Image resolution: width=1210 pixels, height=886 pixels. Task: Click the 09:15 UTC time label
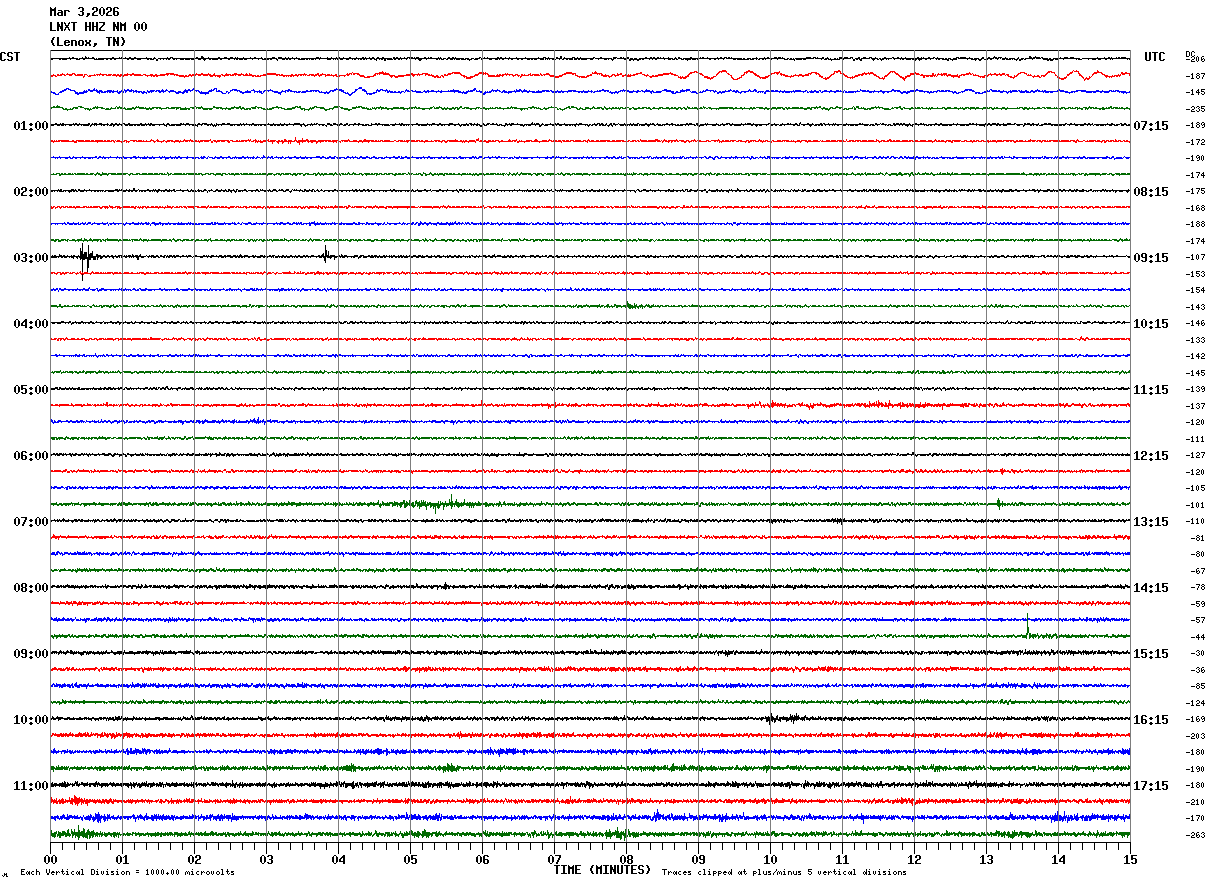tap(1151, 258)
